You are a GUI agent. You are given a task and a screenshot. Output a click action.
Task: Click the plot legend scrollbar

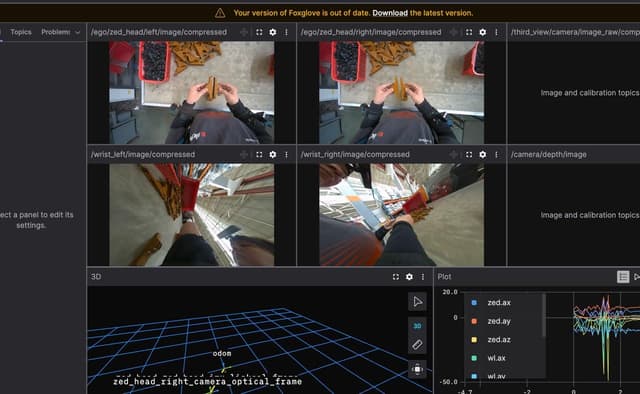pyautogui.click(x=544, y=316)
